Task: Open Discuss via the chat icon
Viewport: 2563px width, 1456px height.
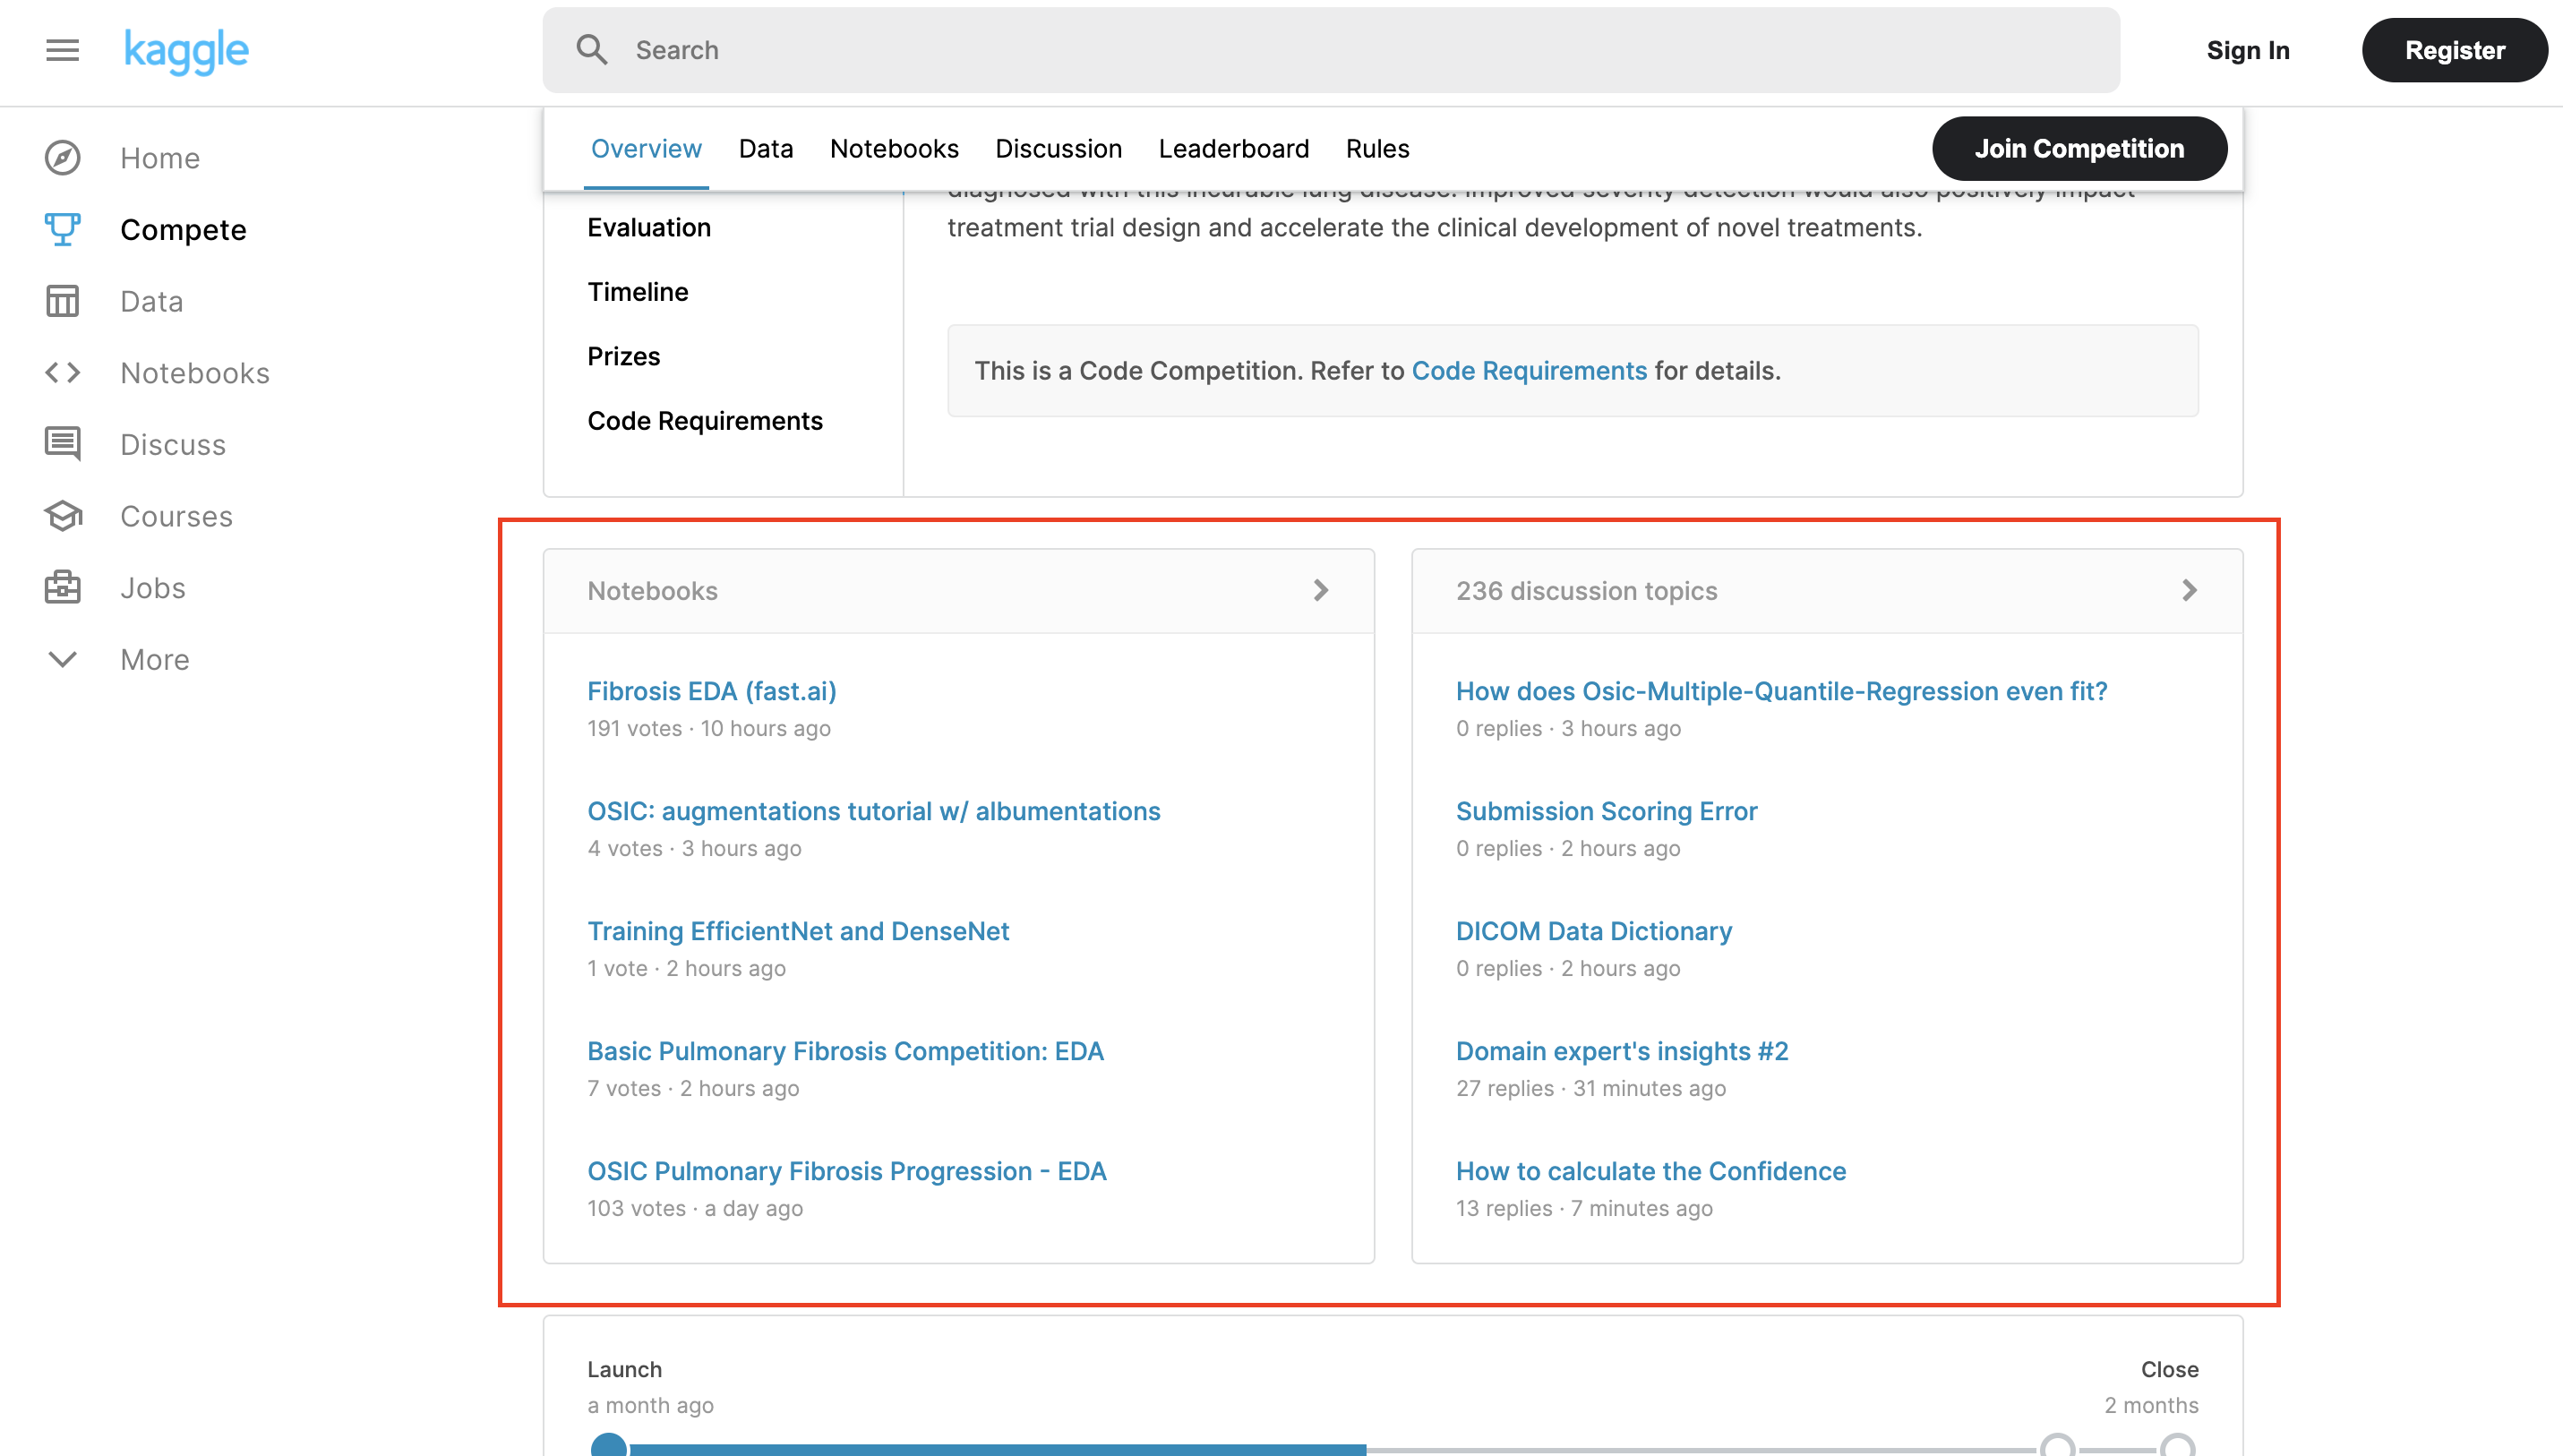Action: (x=62, y=444)
